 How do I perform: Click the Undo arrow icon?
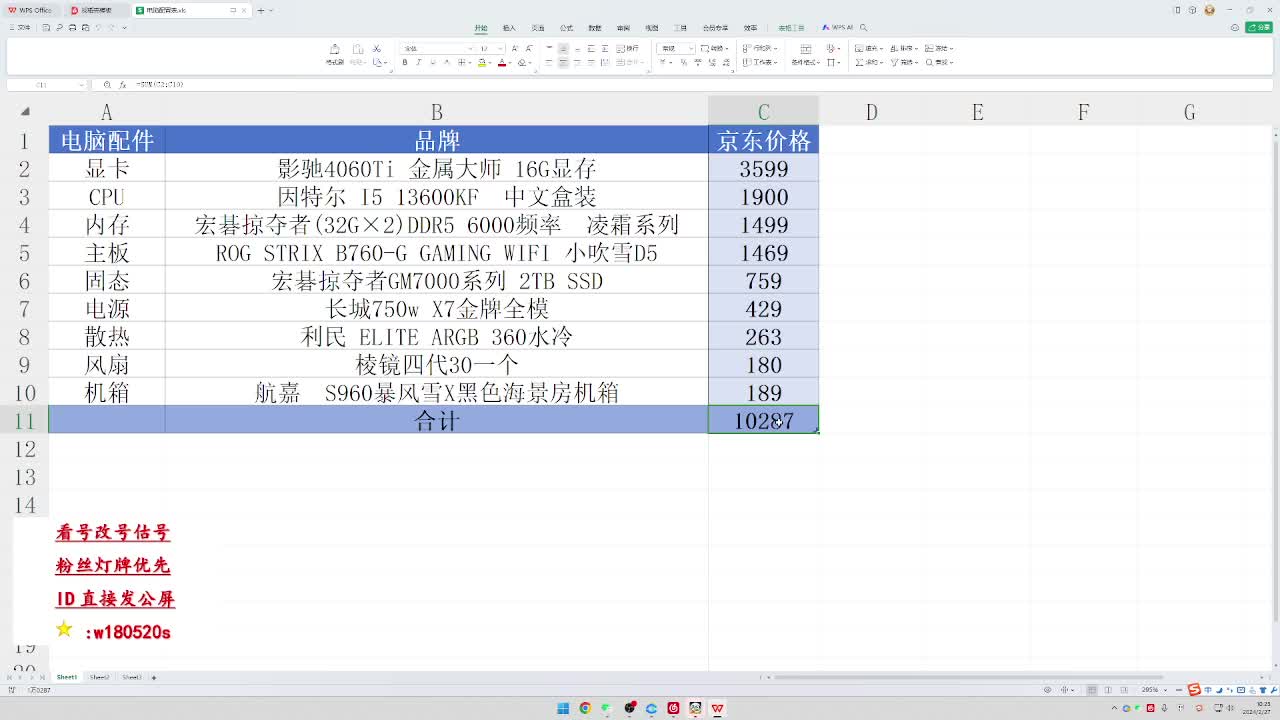tap(98, 28)
